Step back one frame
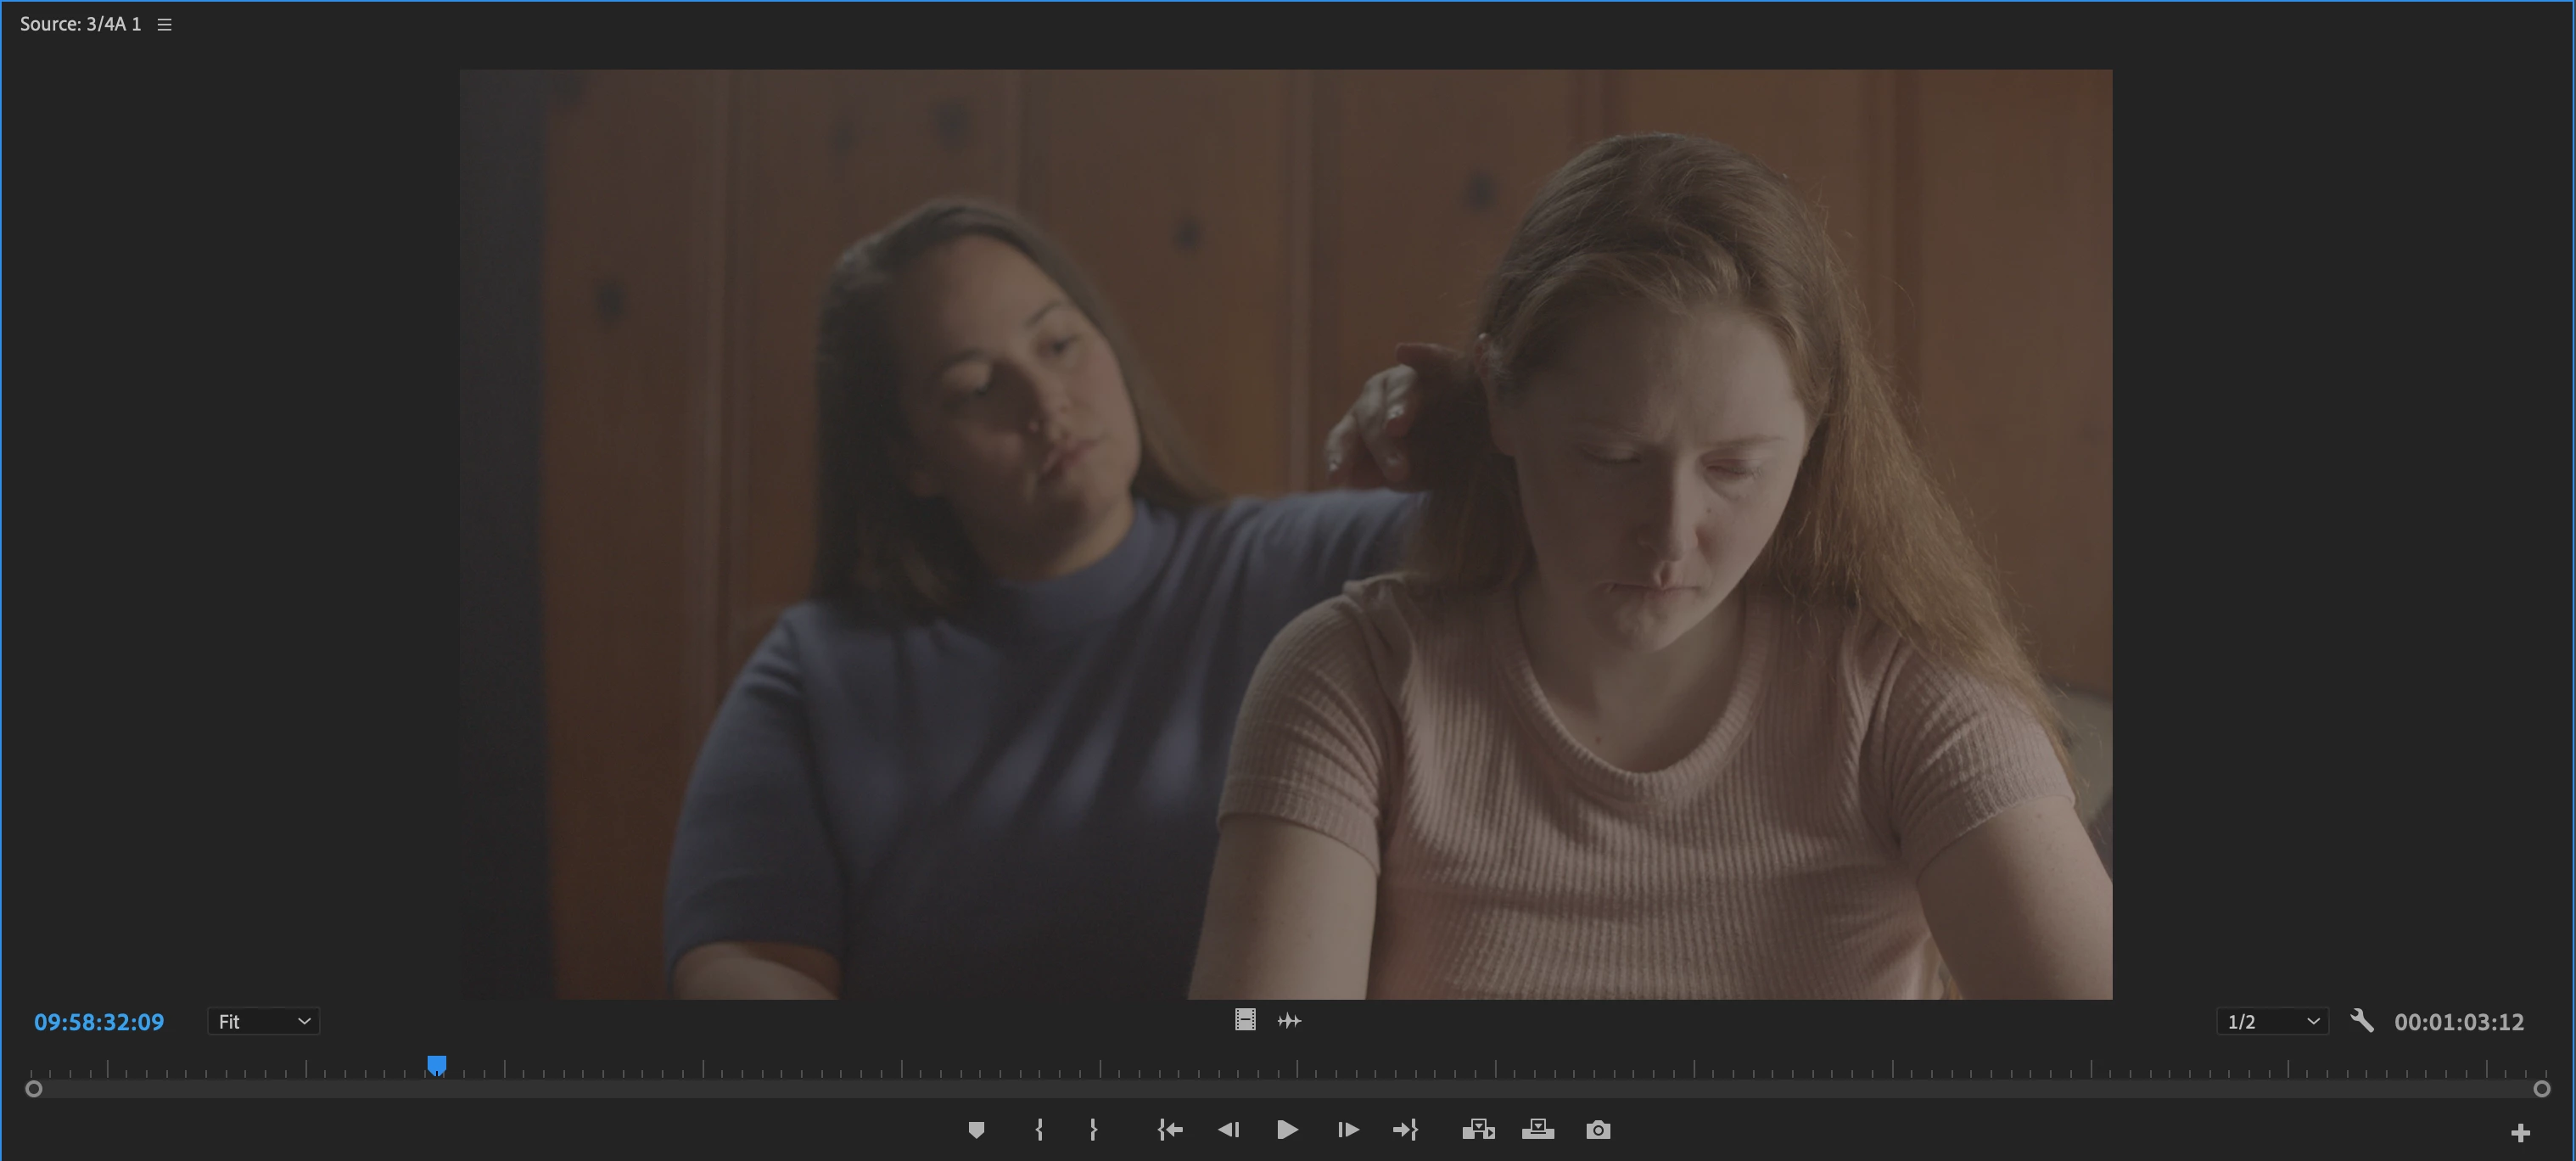This screenshot has width=2576, height=1161. (x=1228, y=1130)
